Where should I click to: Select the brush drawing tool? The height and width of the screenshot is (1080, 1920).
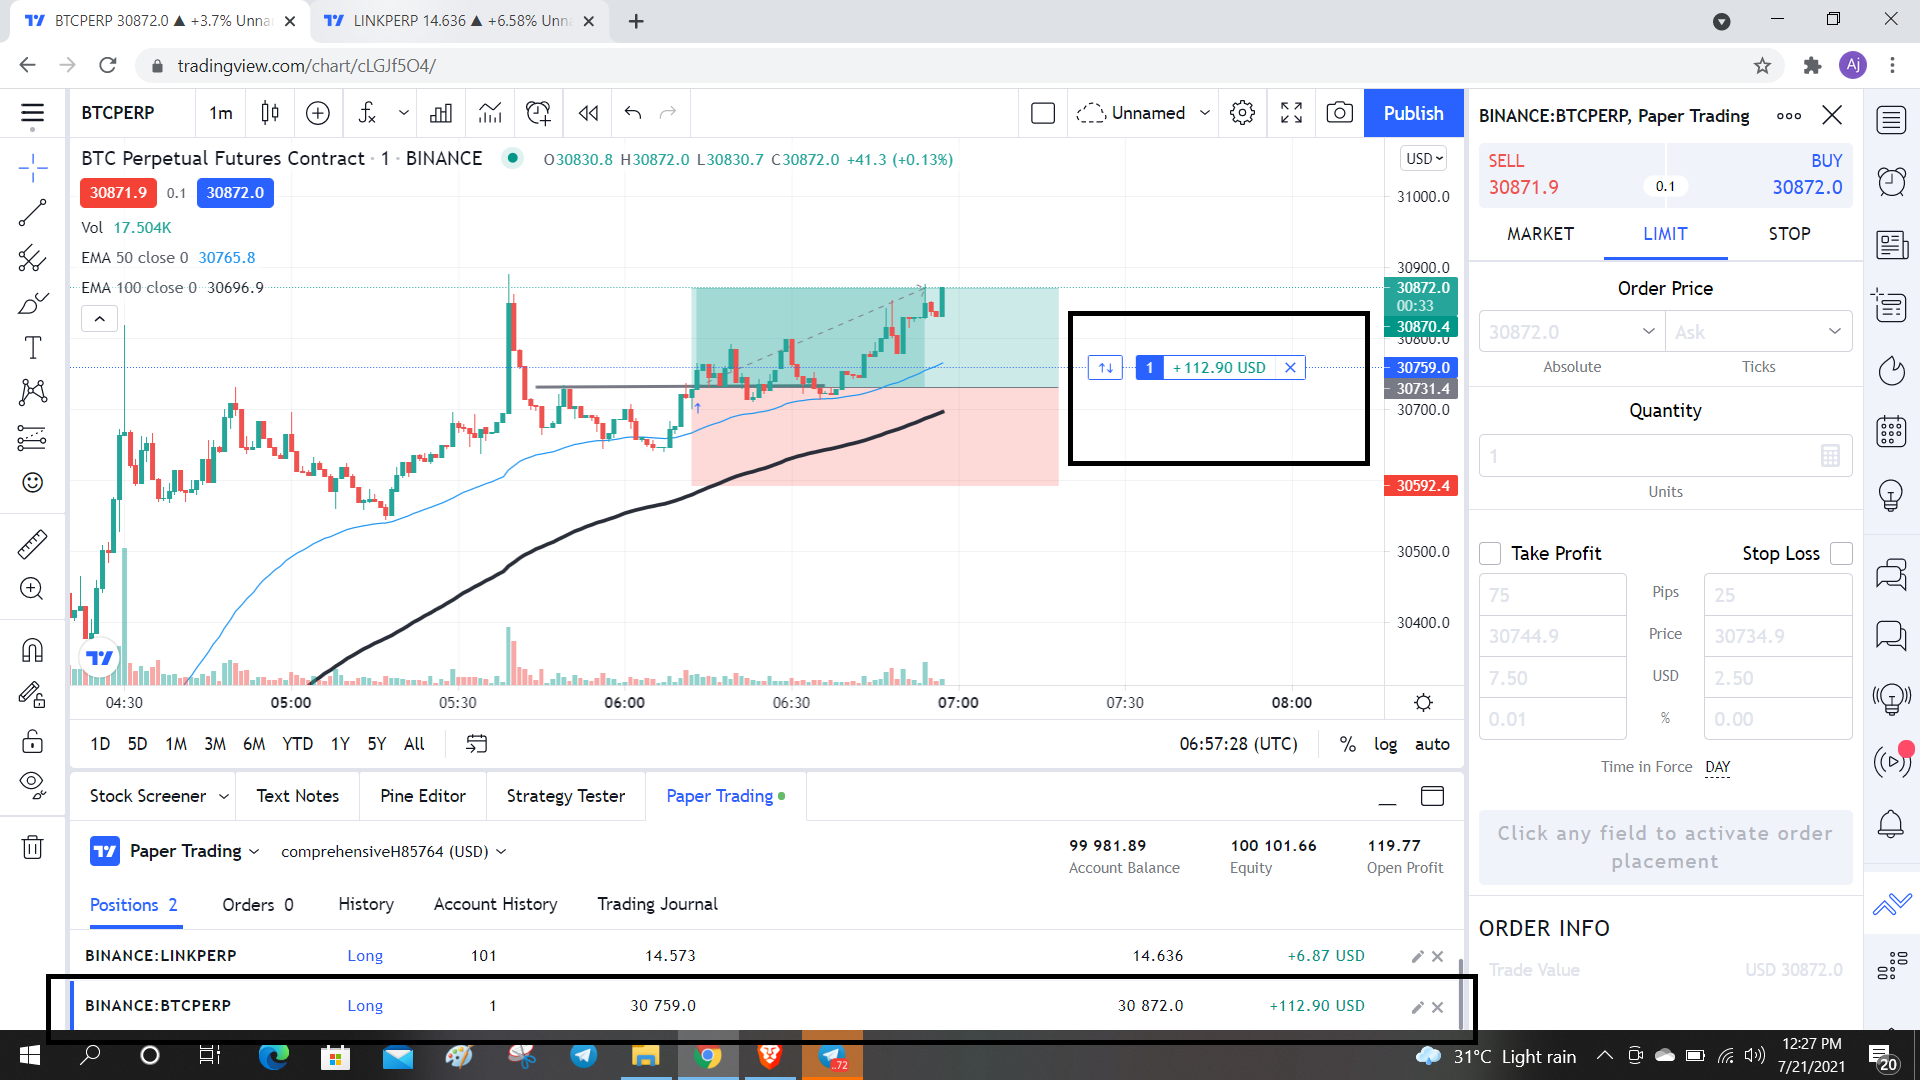[33, 303]
